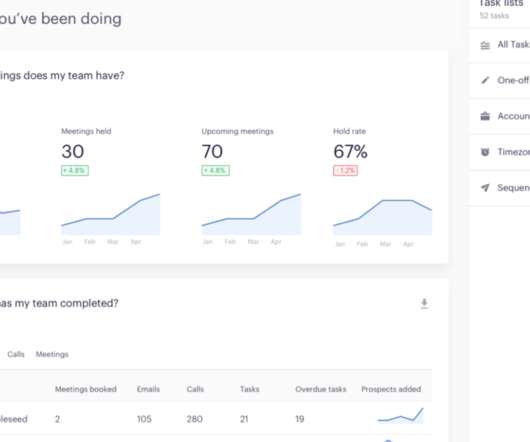
Task: Sort by Meetings booked column
Action: (86, 389)
